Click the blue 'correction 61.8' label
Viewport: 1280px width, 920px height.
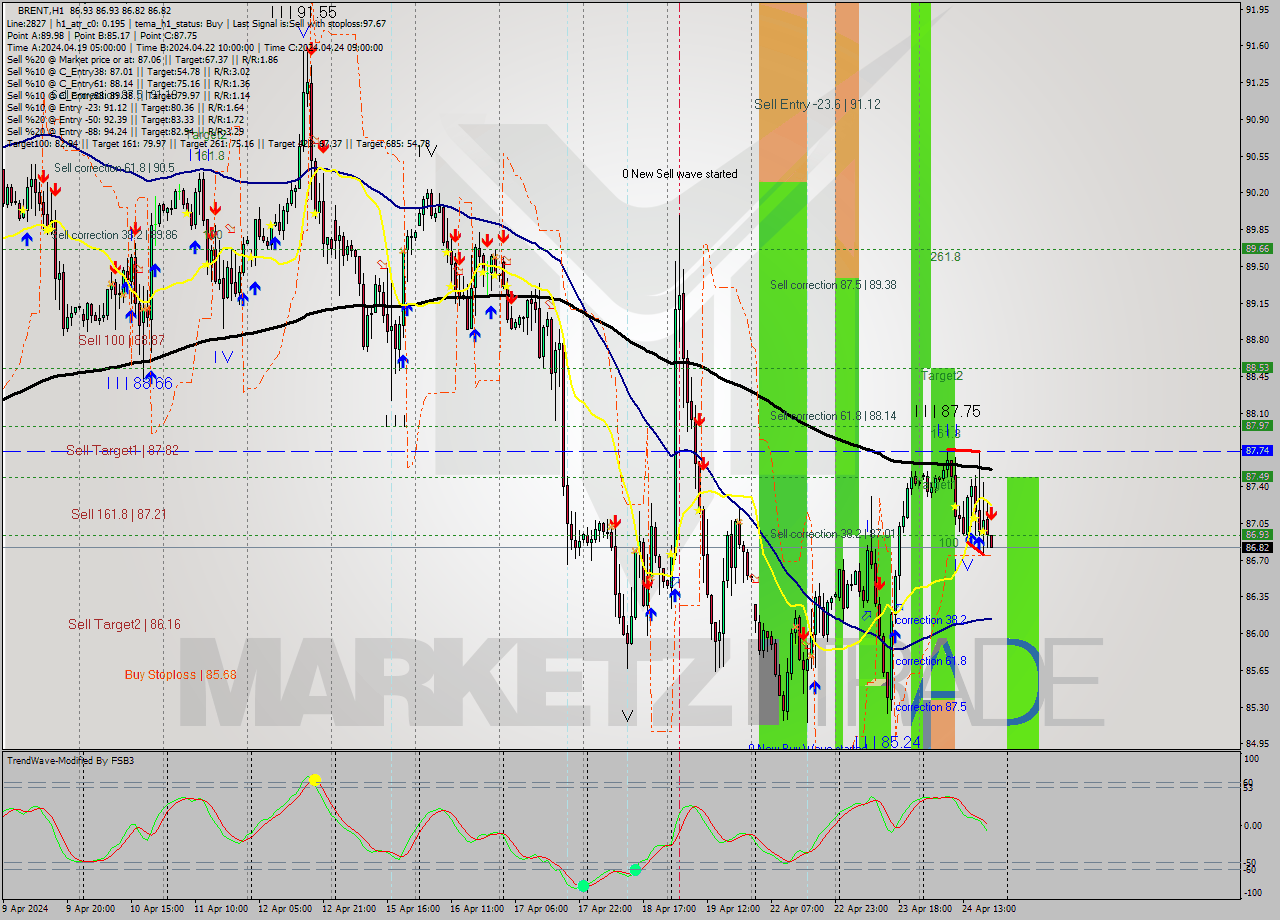931,661
